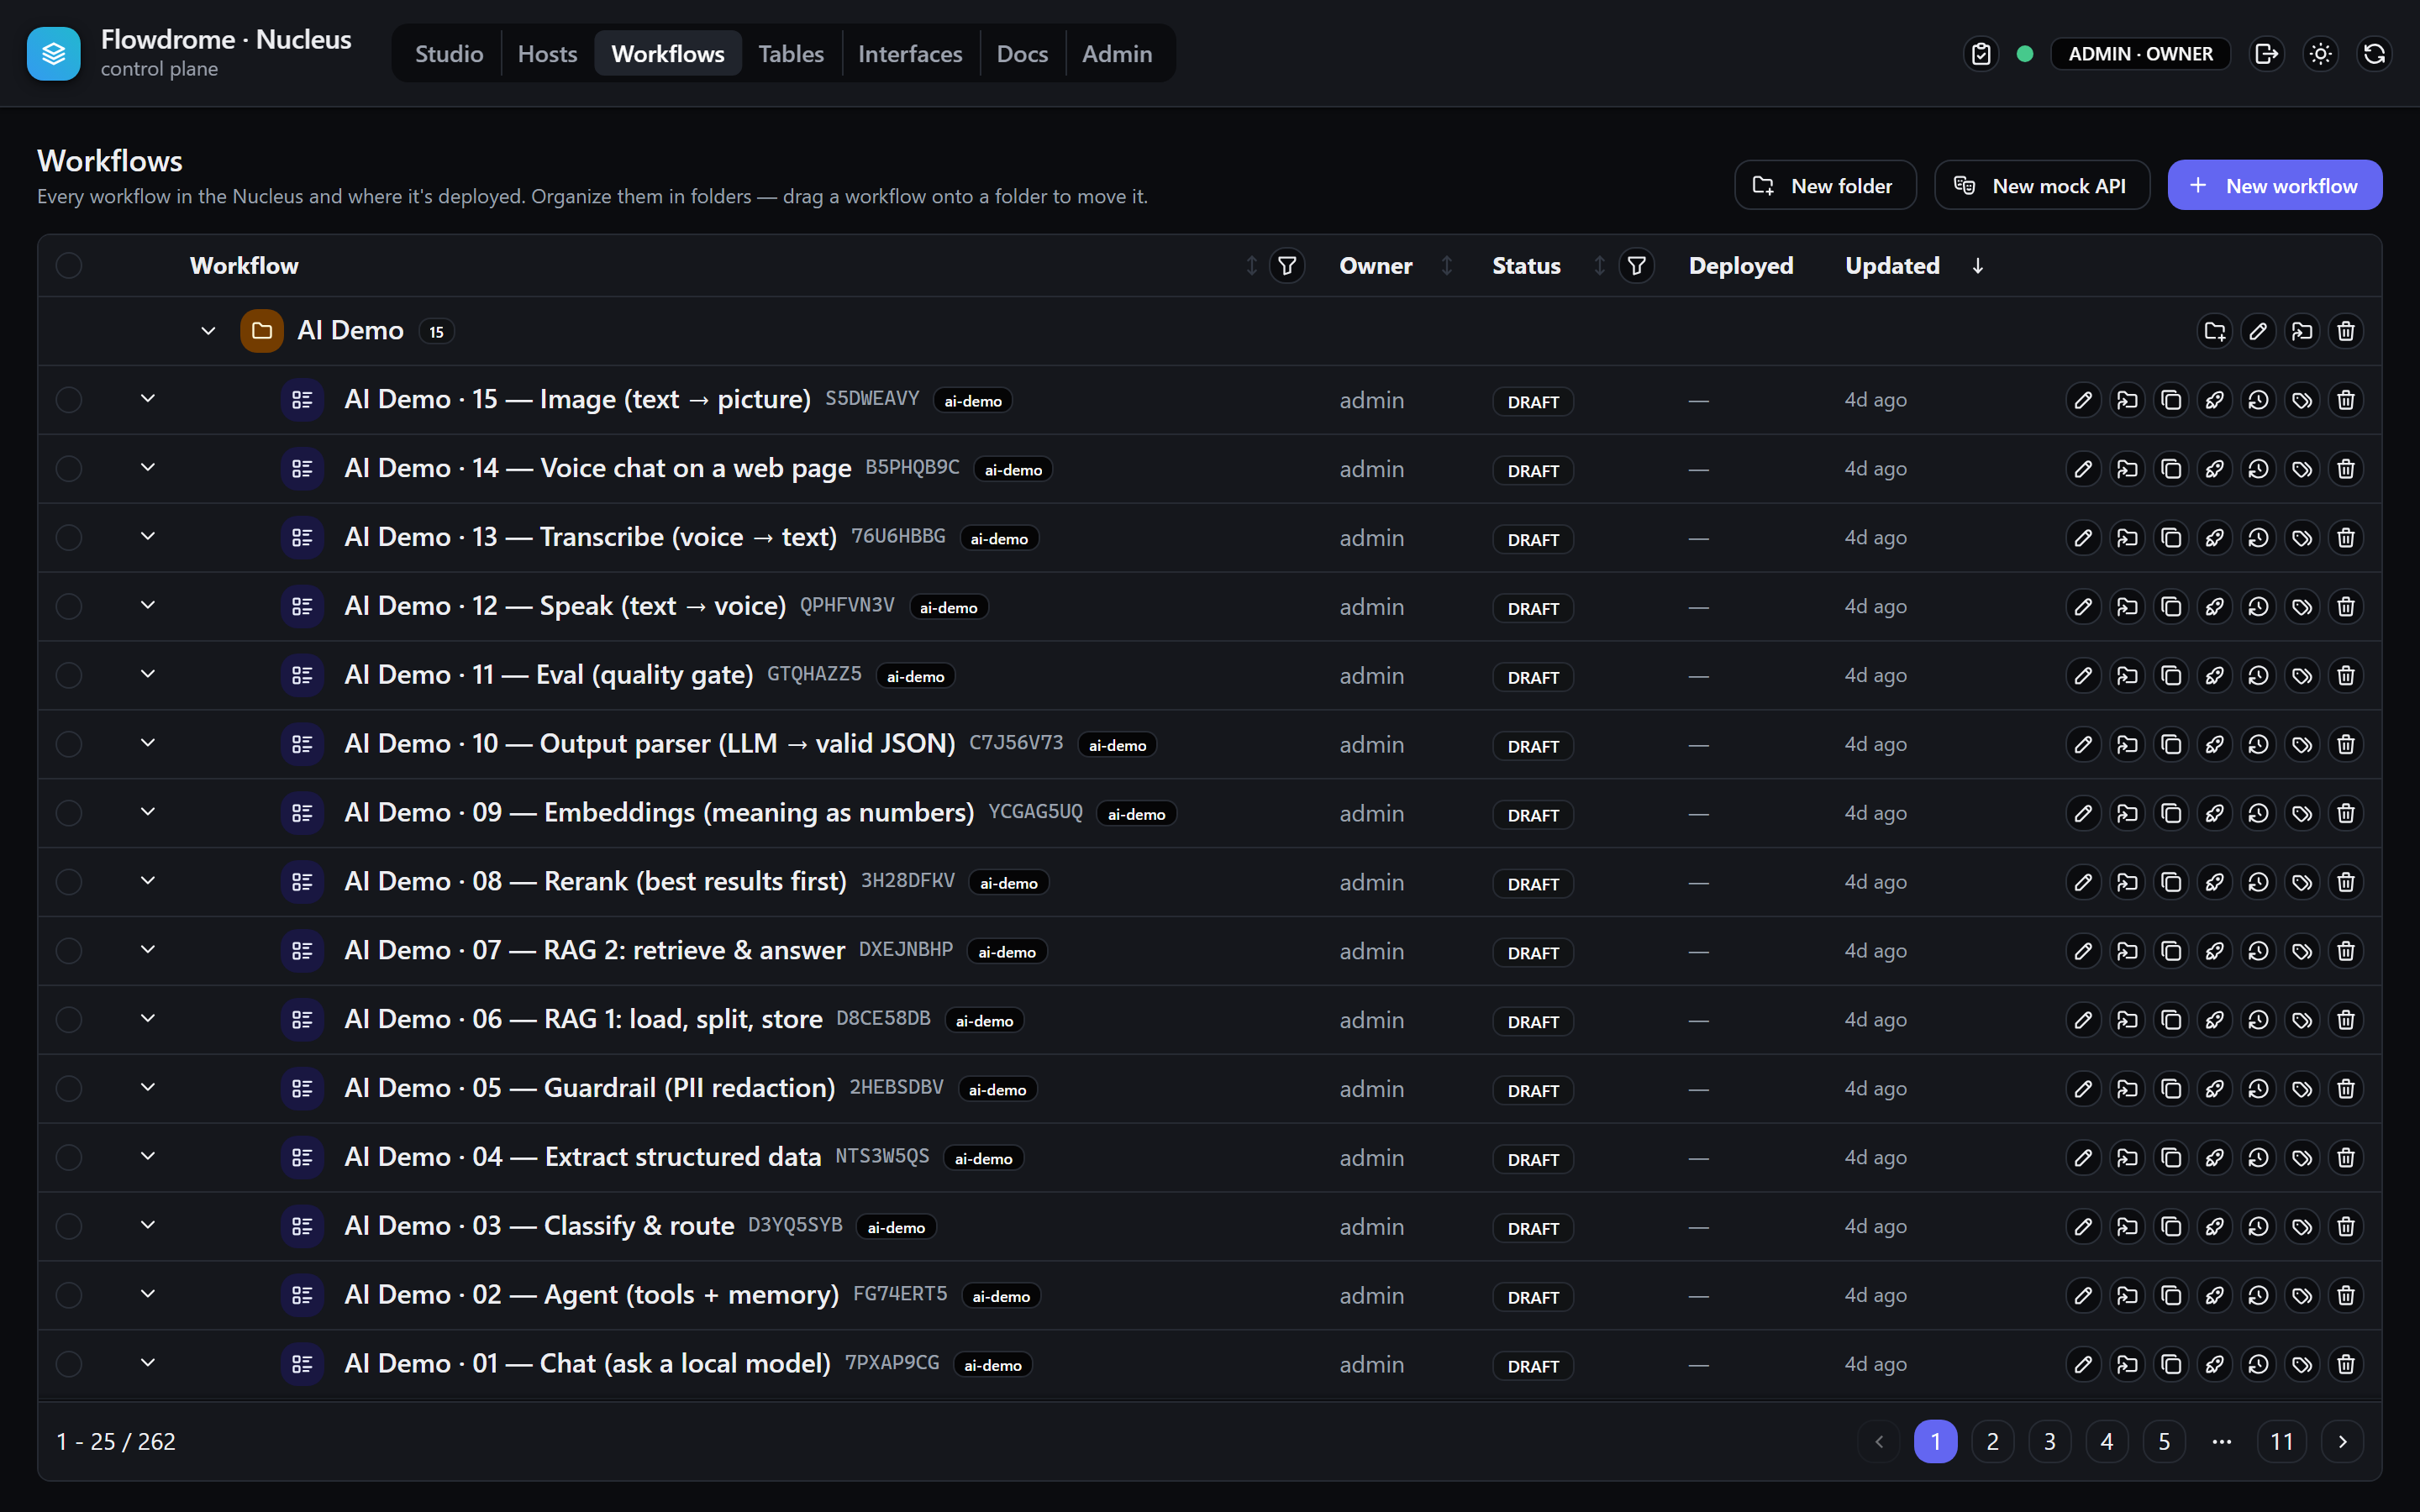Select the AI Demo 08 Rerank checkbox
2420x1512 pixels.
point(69,882)
